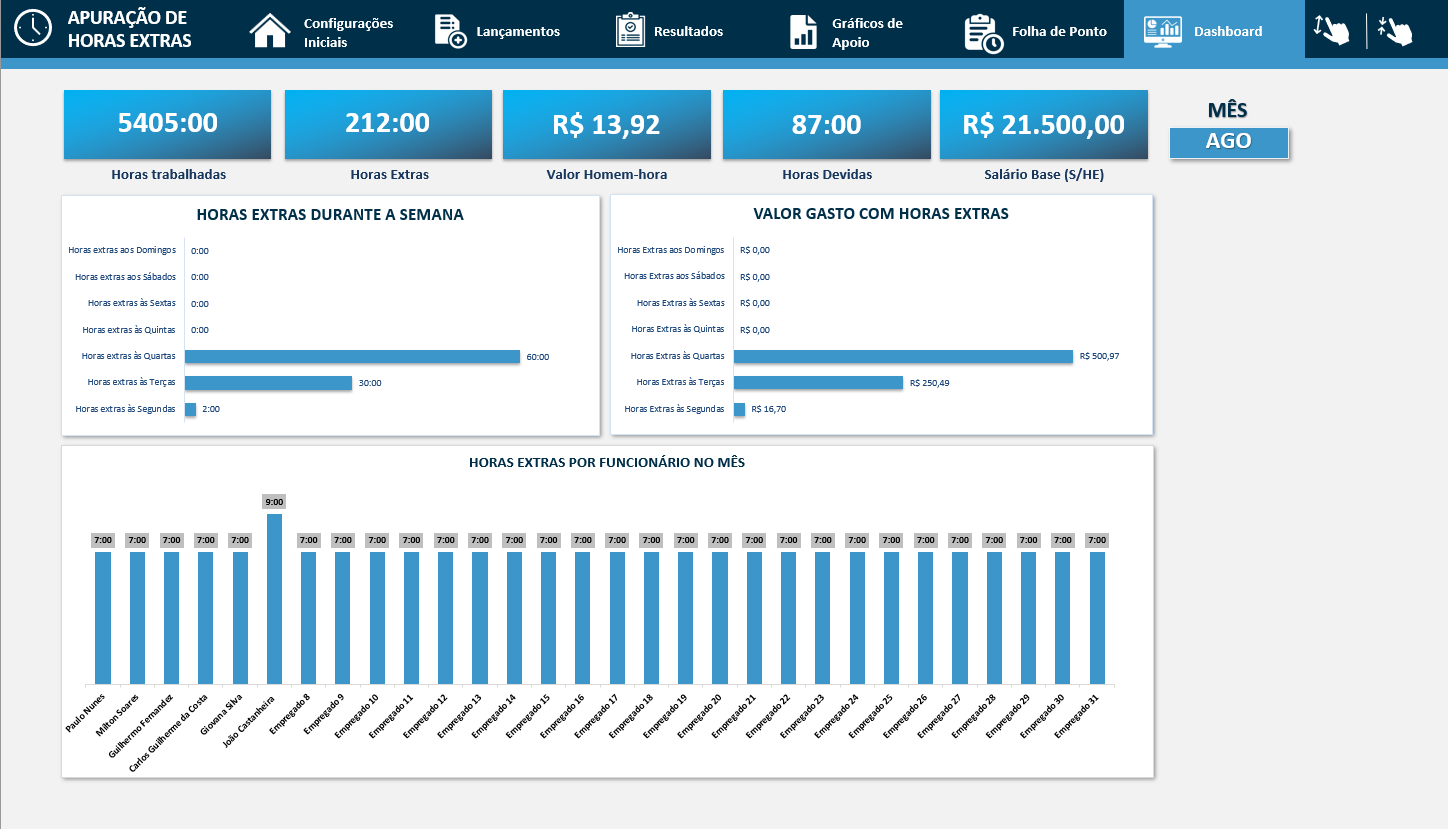Click the R$ 250,49 Terças bar
1448x829 pixels.
(x=818, y=383)
